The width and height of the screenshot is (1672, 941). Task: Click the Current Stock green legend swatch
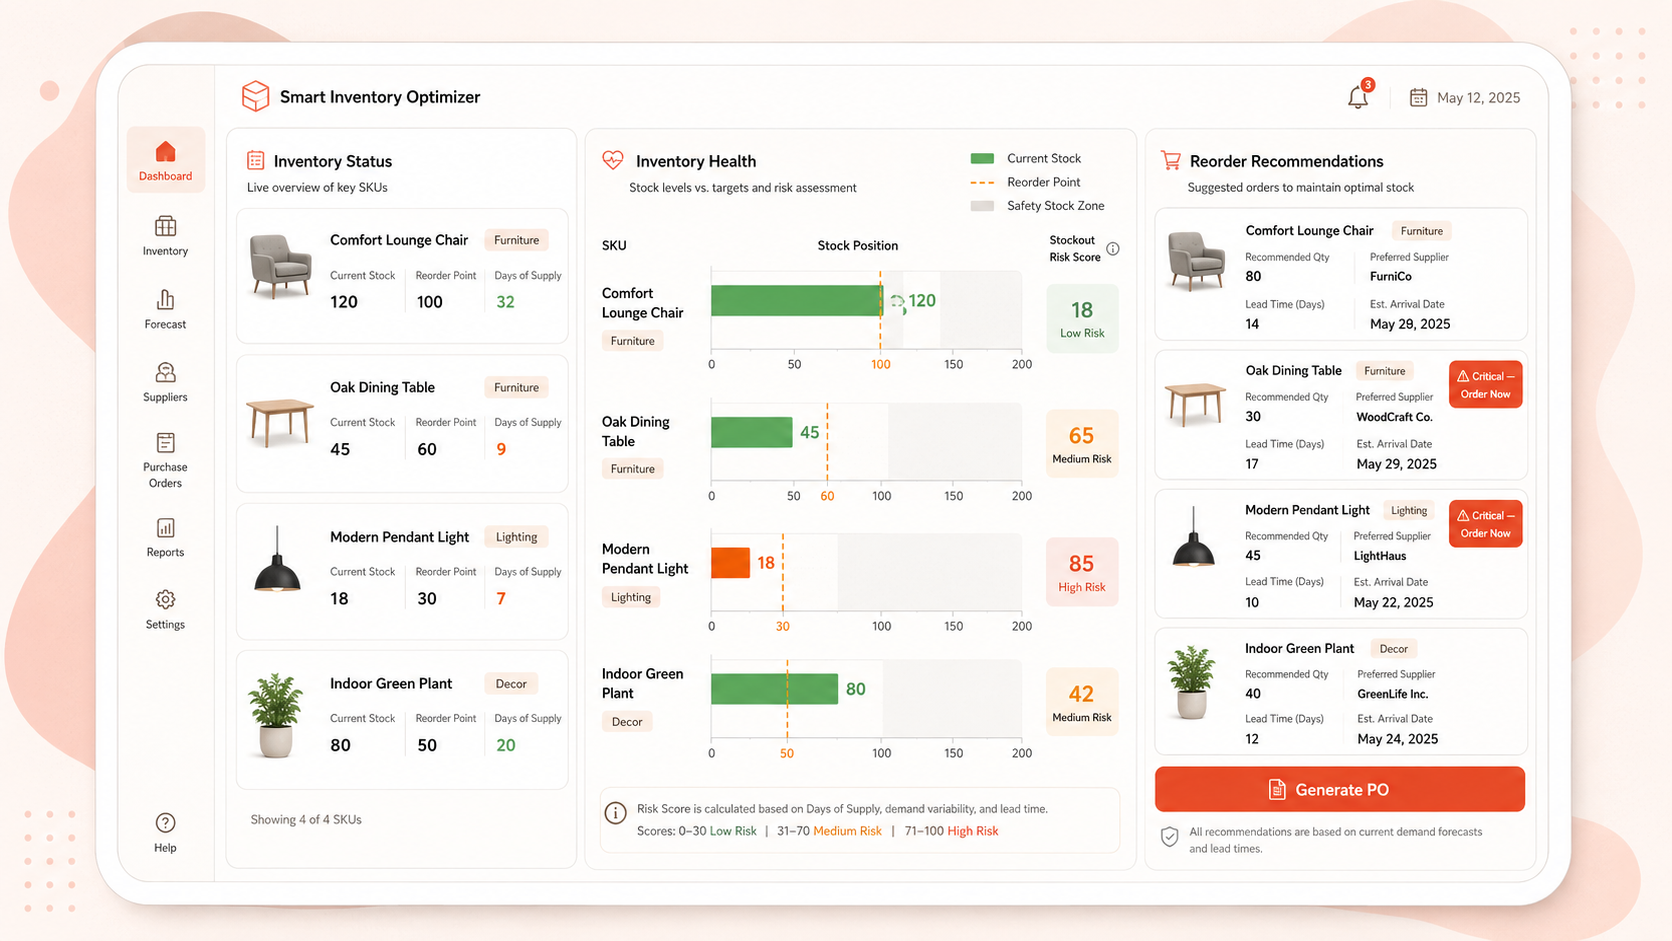[982, 158]
